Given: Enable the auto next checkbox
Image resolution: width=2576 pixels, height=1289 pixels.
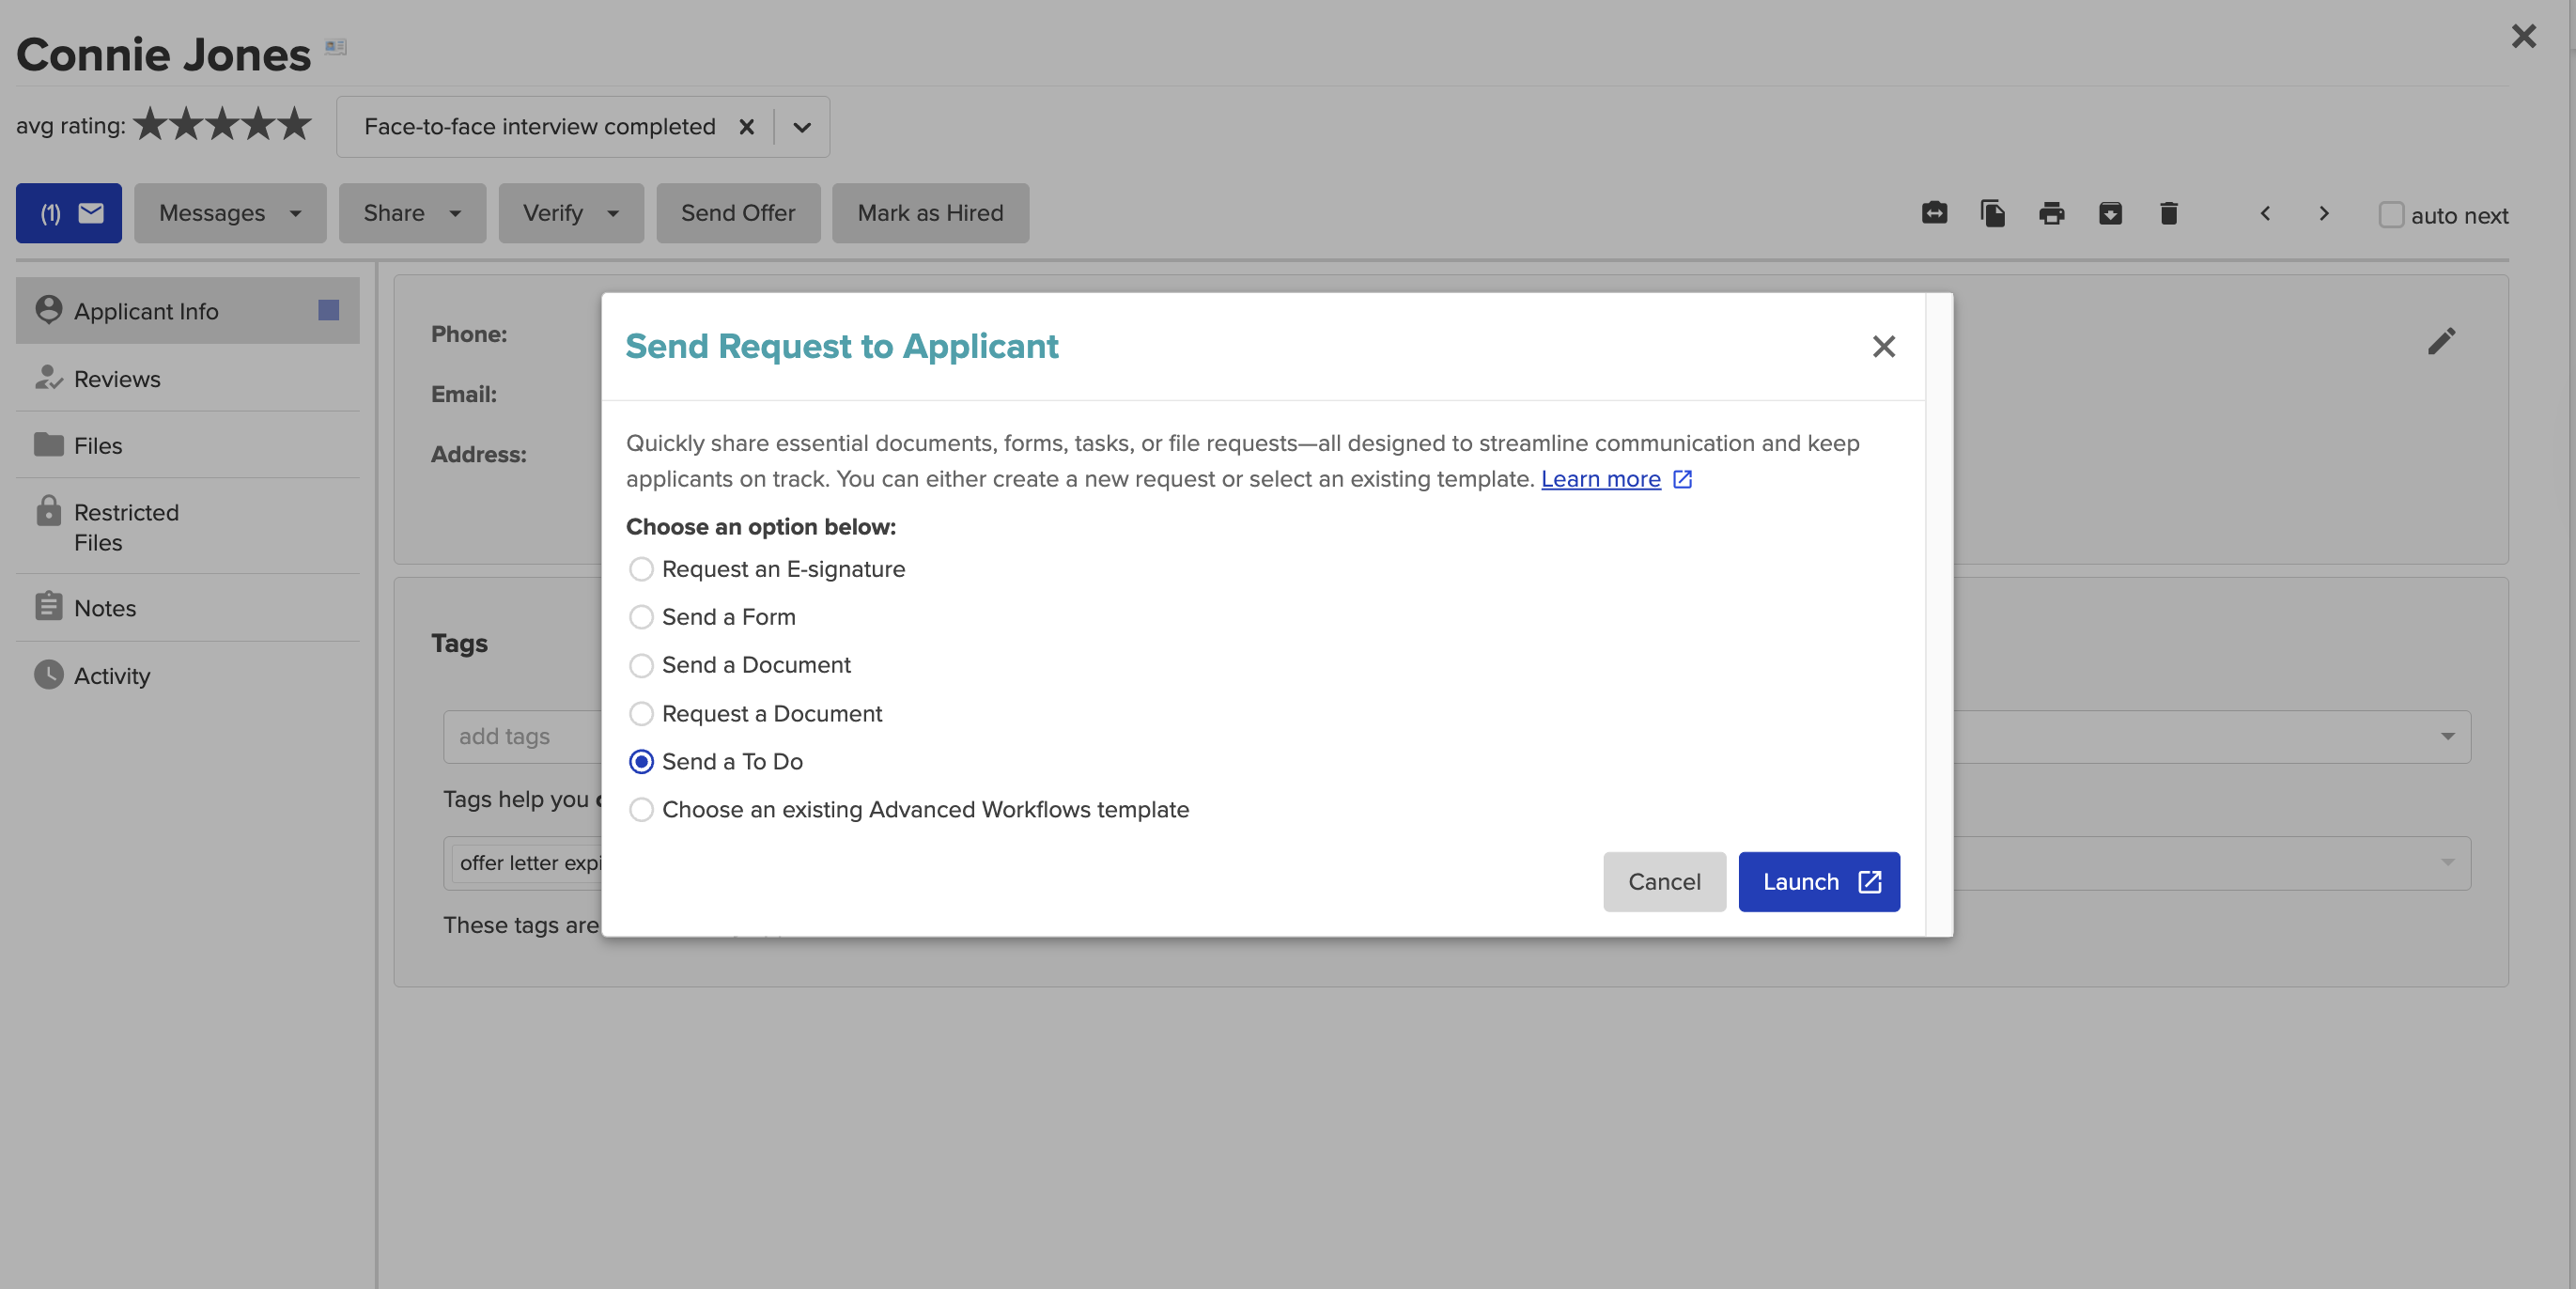Looking at the screenshot, I should (x=2390, y=215).
